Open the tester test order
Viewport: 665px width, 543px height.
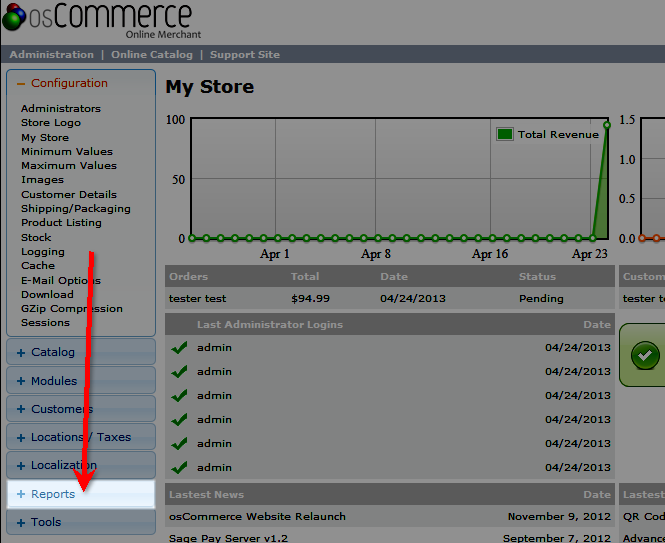click(x=198, y=299)
